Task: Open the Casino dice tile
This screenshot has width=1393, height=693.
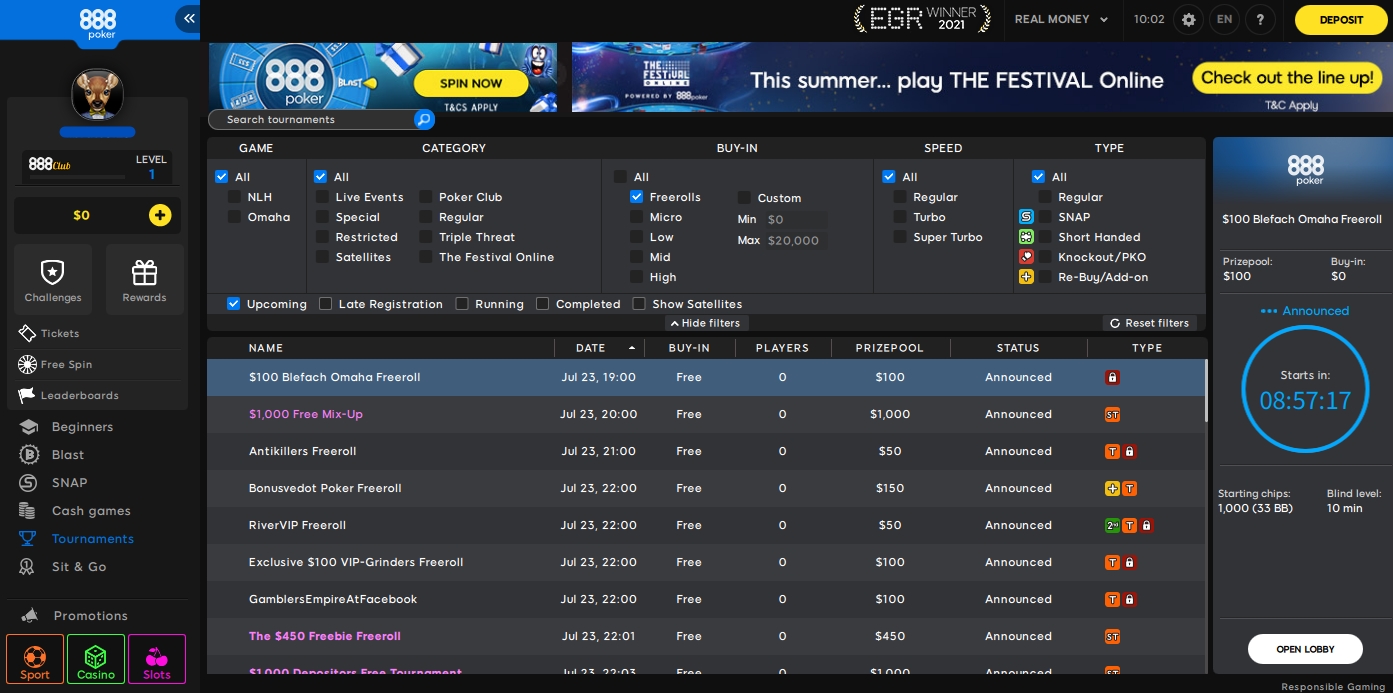Action: tap(96, 661)
